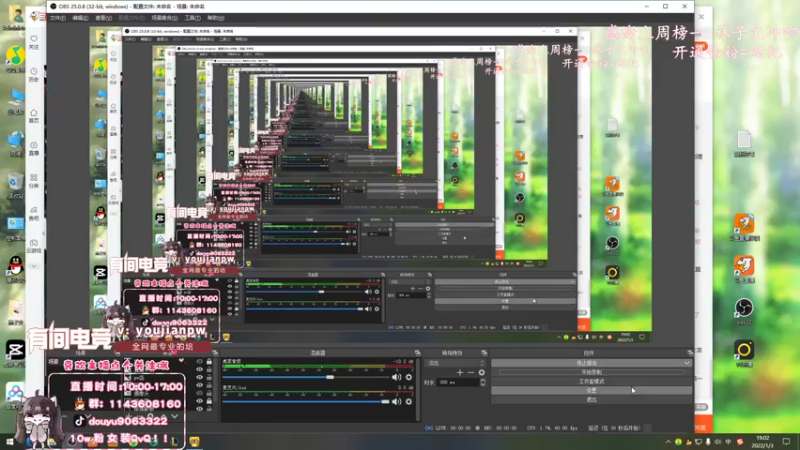Click CPU 1.7% status text in outermost OBS

pos(538,428)
